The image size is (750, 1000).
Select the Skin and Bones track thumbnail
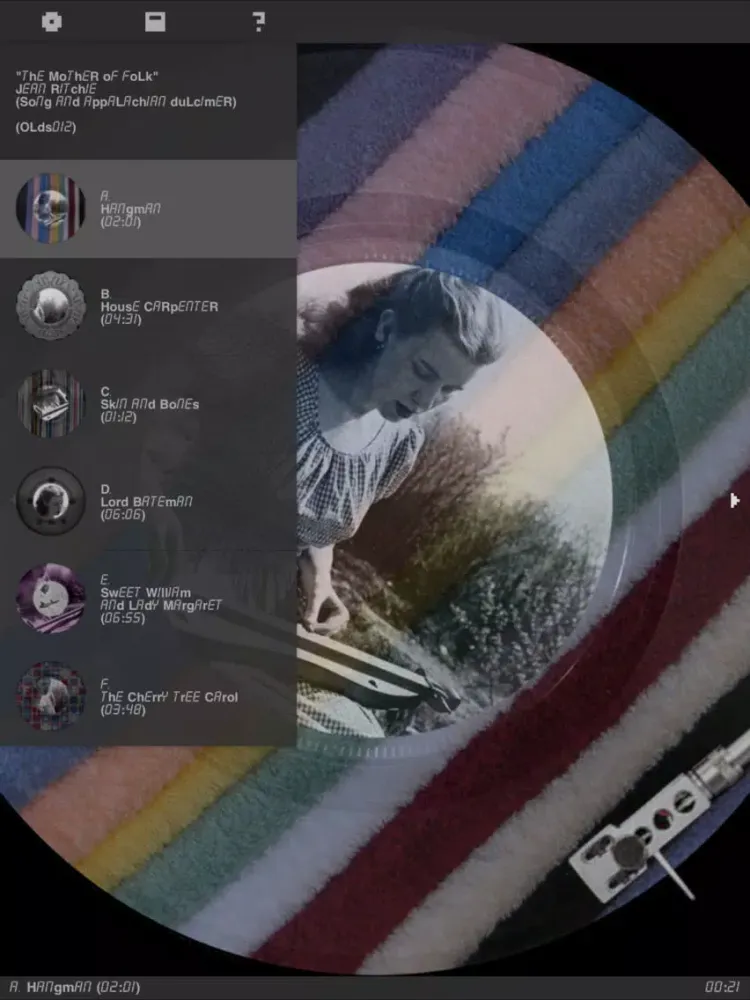(x=50, y=403)
